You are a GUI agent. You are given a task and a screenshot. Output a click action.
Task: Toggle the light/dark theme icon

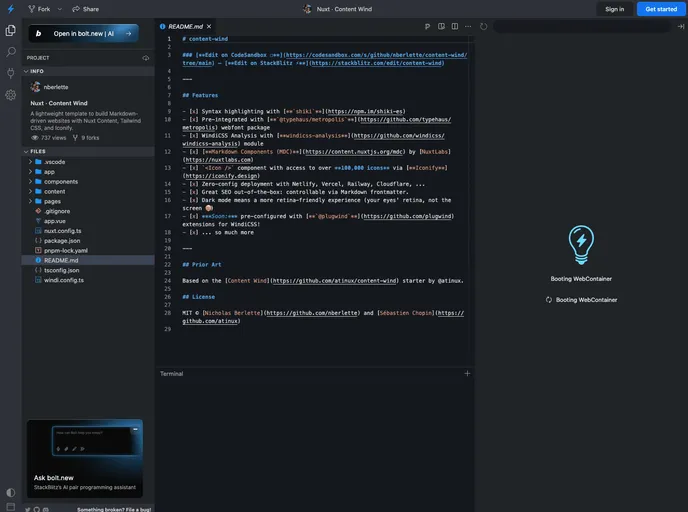pos(11,492)
